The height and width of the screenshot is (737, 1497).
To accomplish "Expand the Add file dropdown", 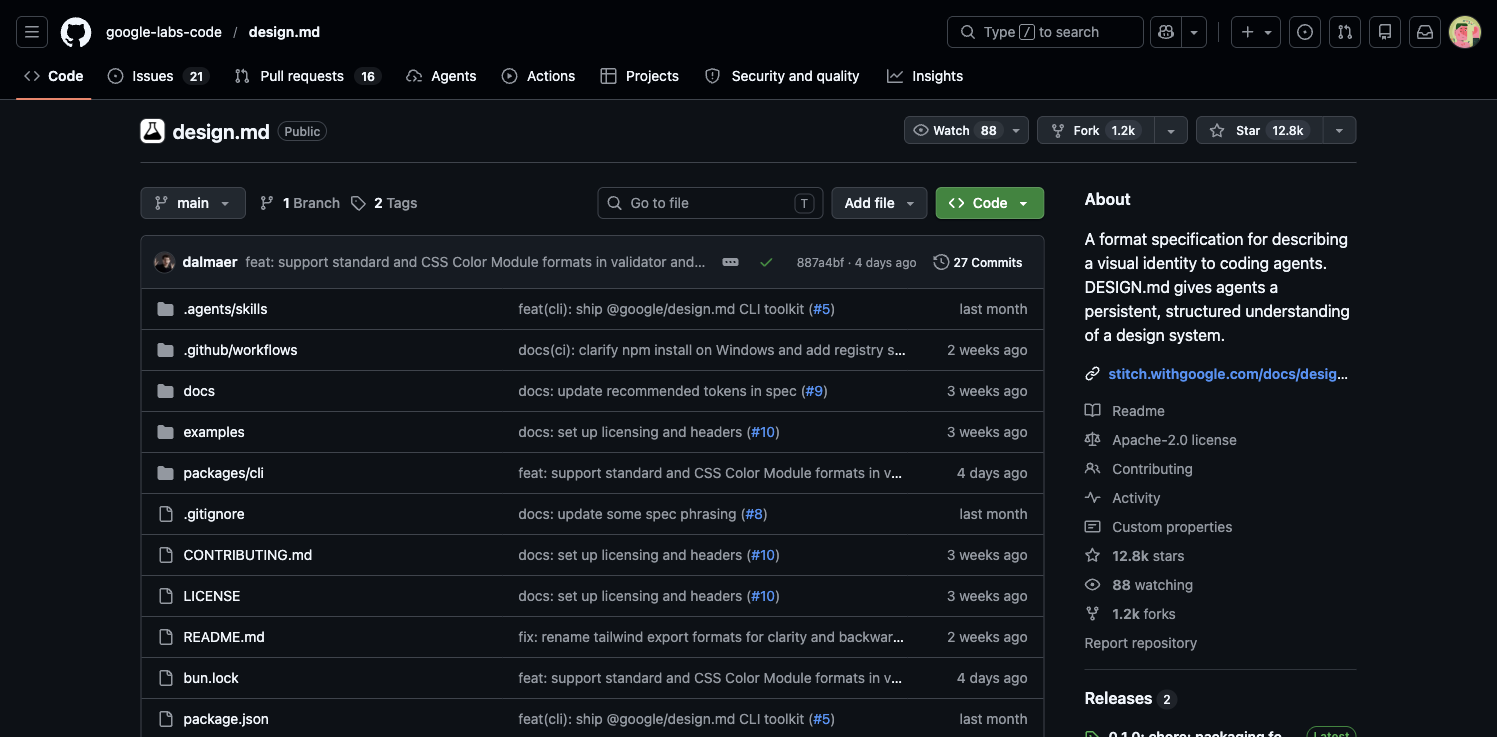I will point(879,203).
